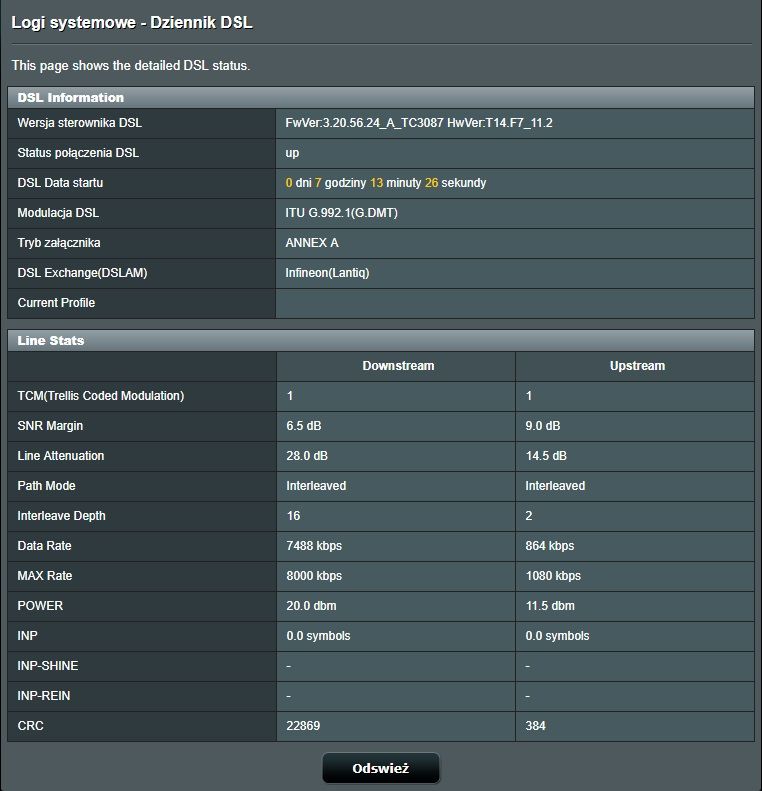
Task: Click the downstream CRC count 22869
Action: [x=303, y=726]
